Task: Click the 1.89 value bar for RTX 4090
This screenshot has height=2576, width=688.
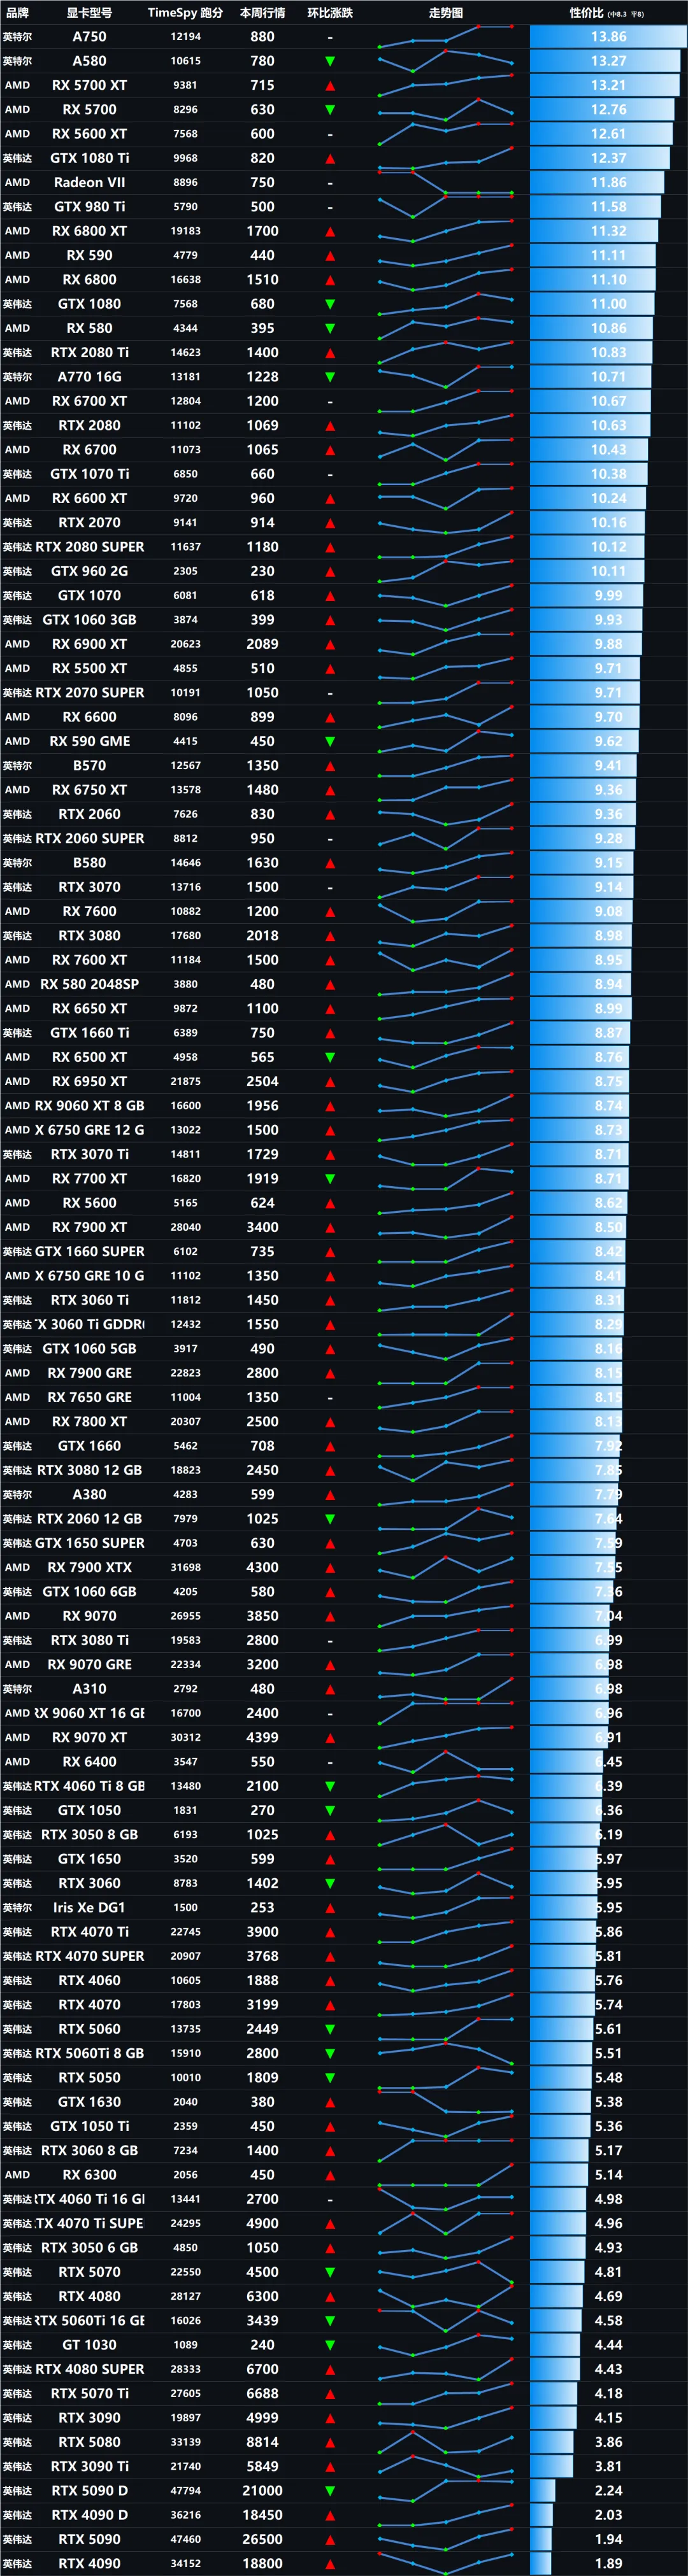Action: [541, 2564]
